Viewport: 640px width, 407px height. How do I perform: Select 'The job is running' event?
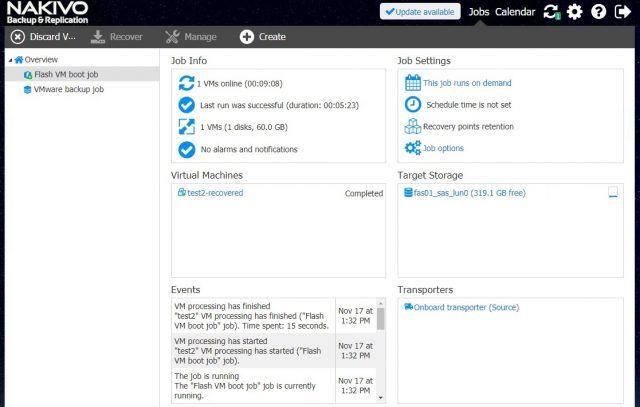274,386
